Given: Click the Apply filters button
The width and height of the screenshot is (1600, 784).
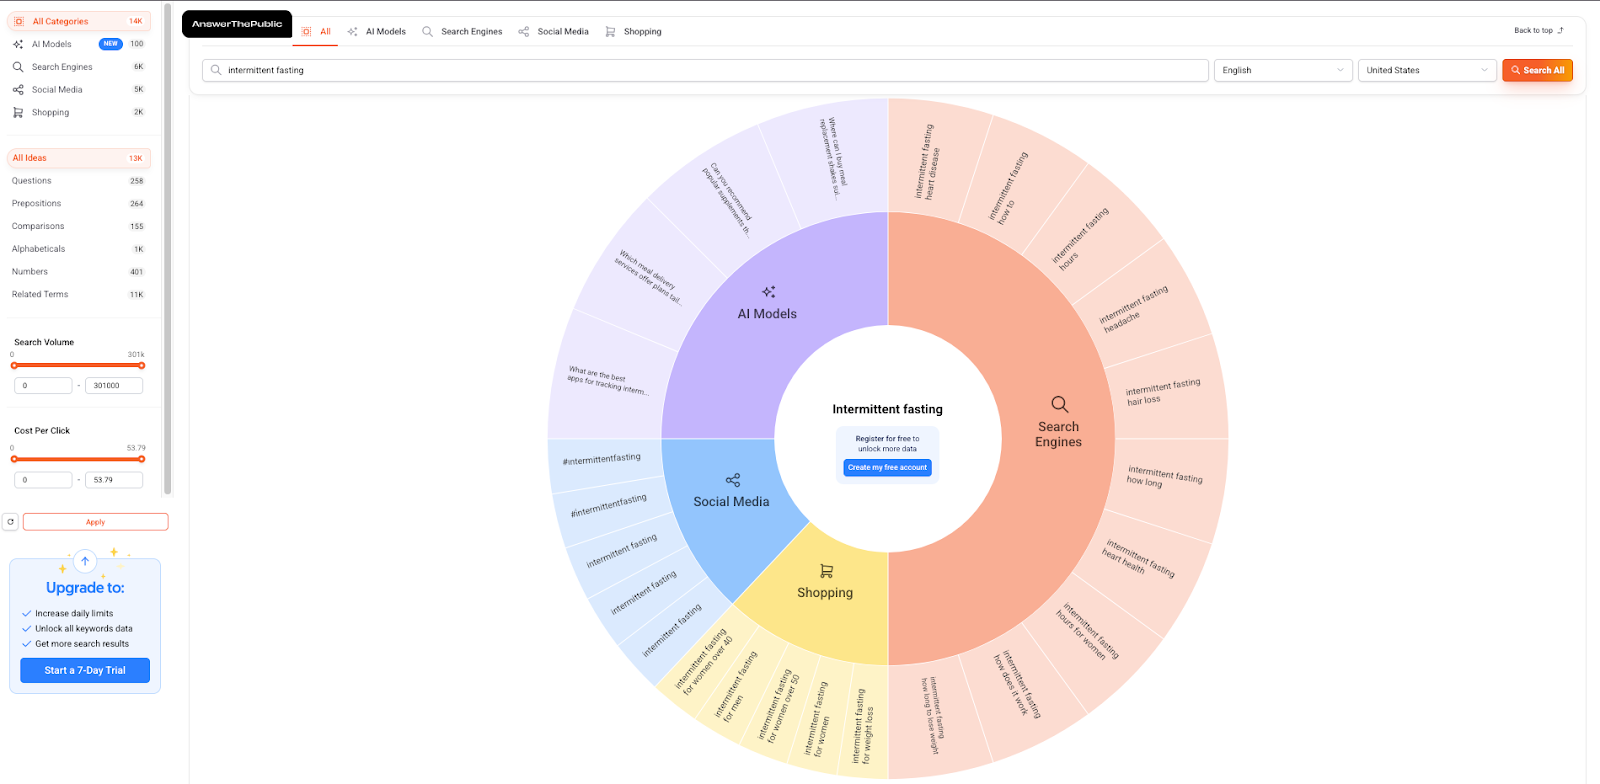Looking at the screenshot, I should (x=95, y=522).
